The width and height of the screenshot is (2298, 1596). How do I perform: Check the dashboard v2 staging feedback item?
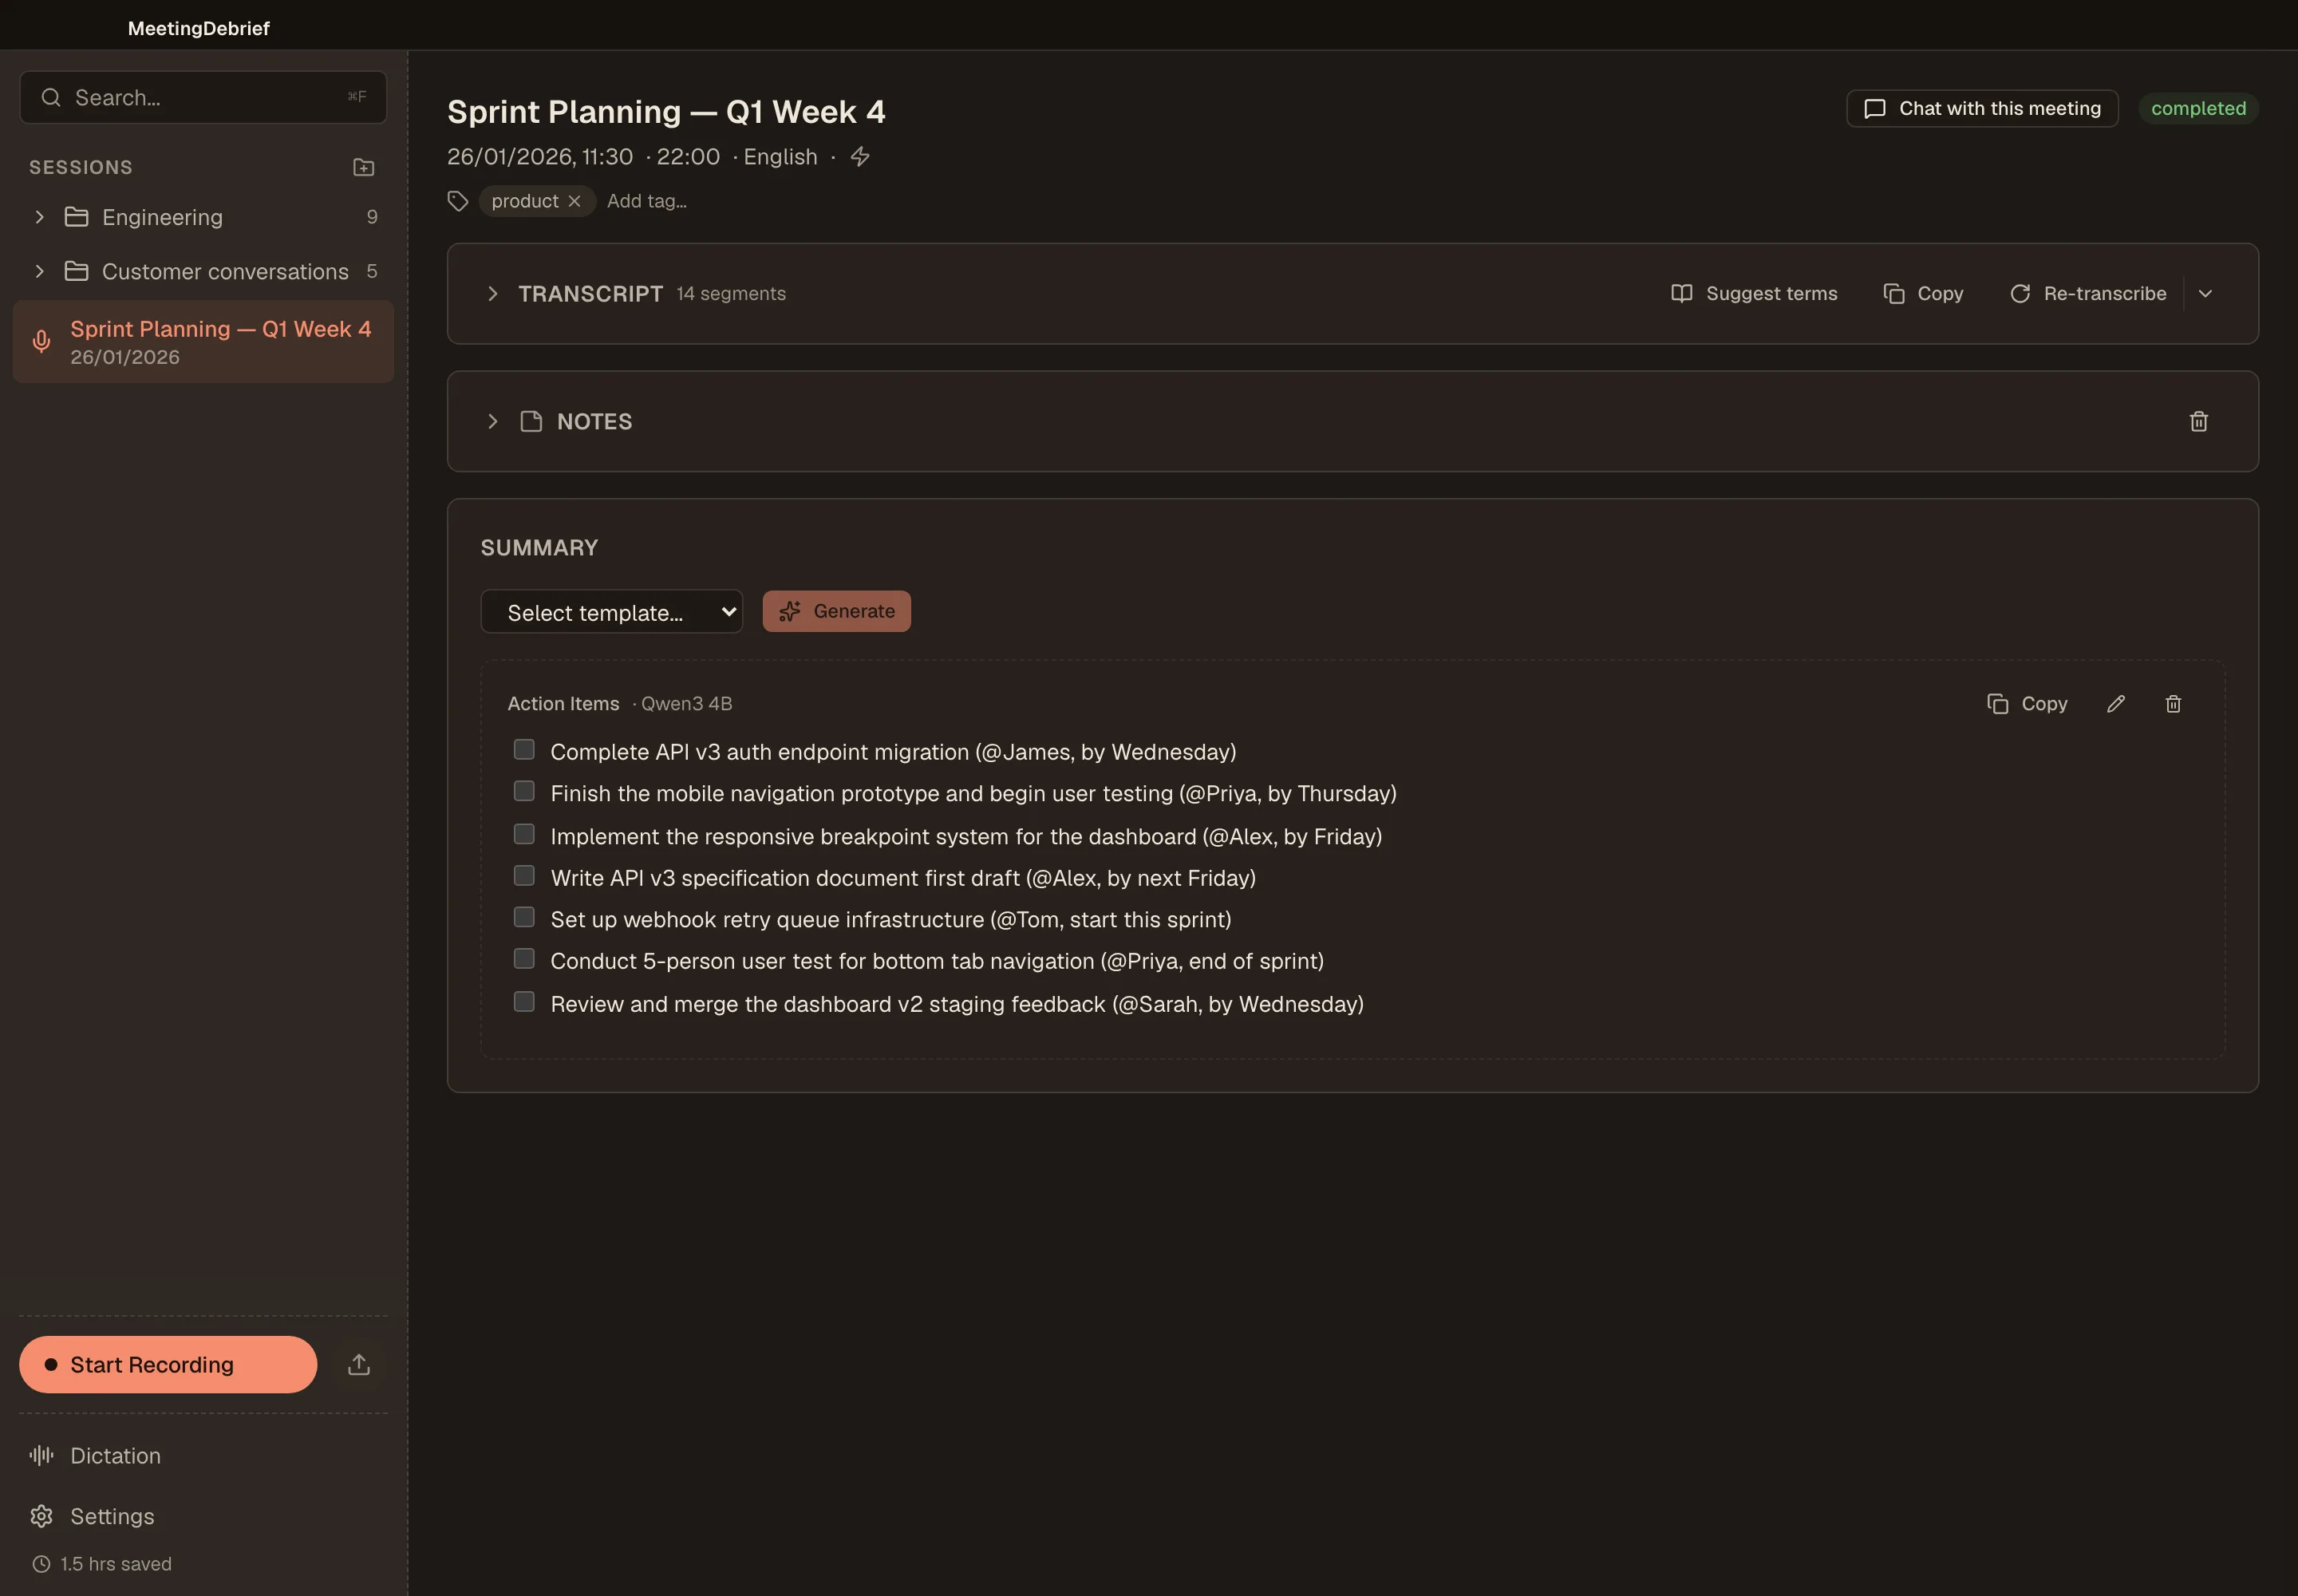click(524, 1001)
